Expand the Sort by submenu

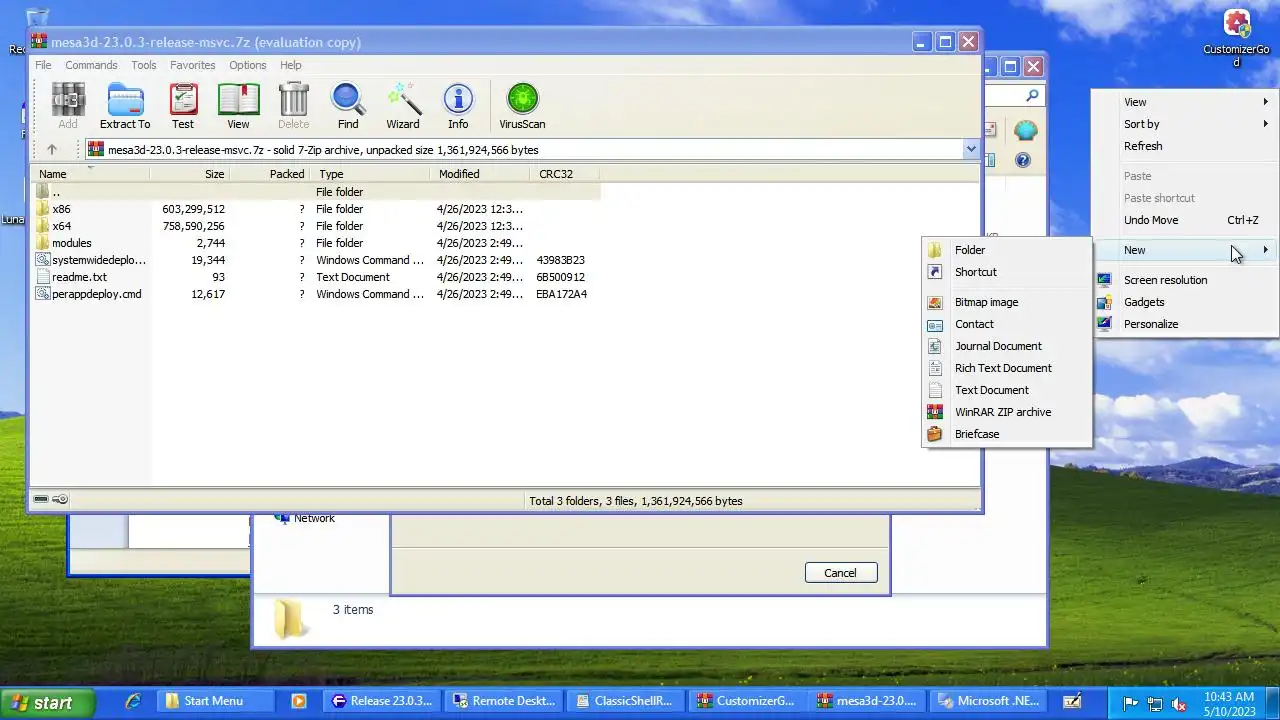tap(1185, 124)
